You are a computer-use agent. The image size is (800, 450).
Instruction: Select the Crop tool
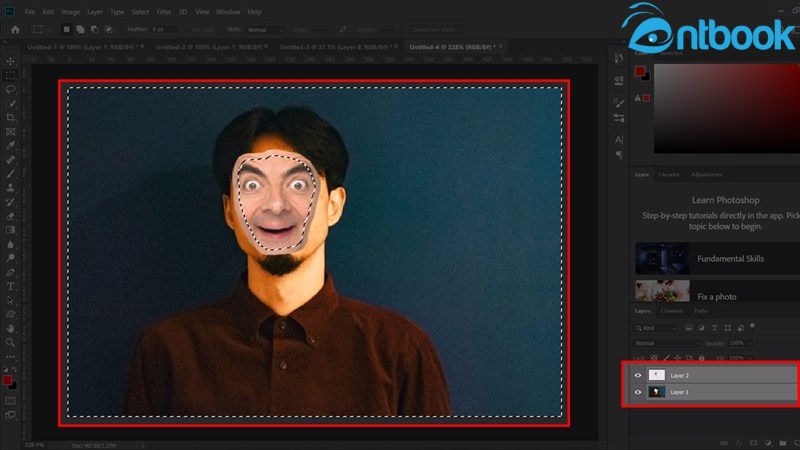[10, 117]
